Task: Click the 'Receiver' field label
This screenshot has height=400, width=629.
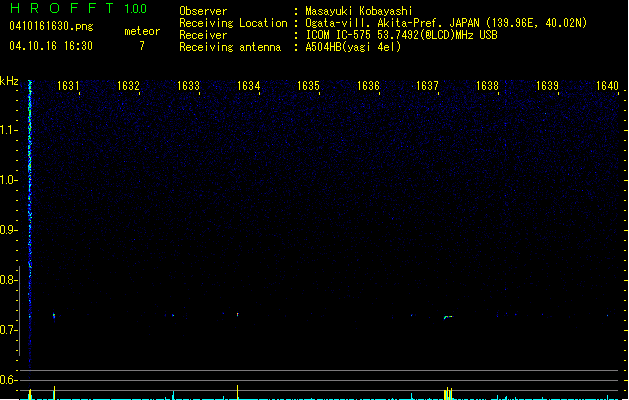Action: click(x=203, y=35)
